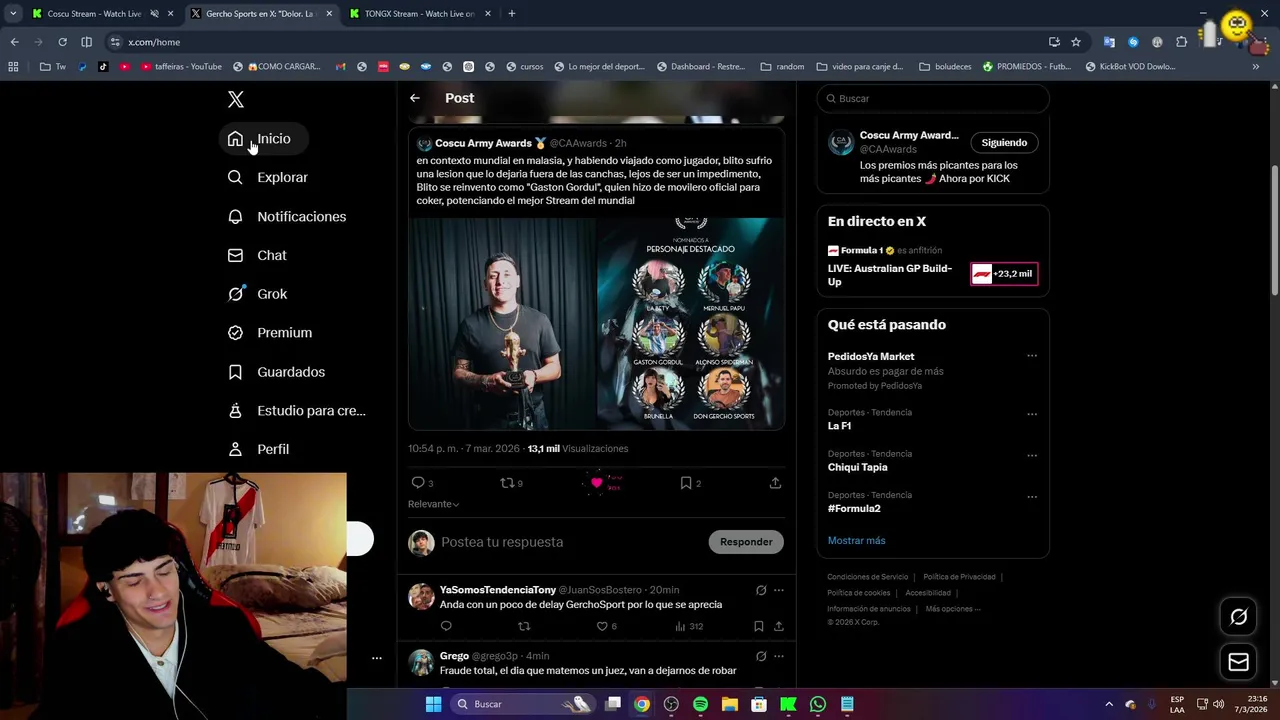1280x720 pixels.
Task: Open the nominees Personaje Destacado image
Action: click(x=691, y=324)
